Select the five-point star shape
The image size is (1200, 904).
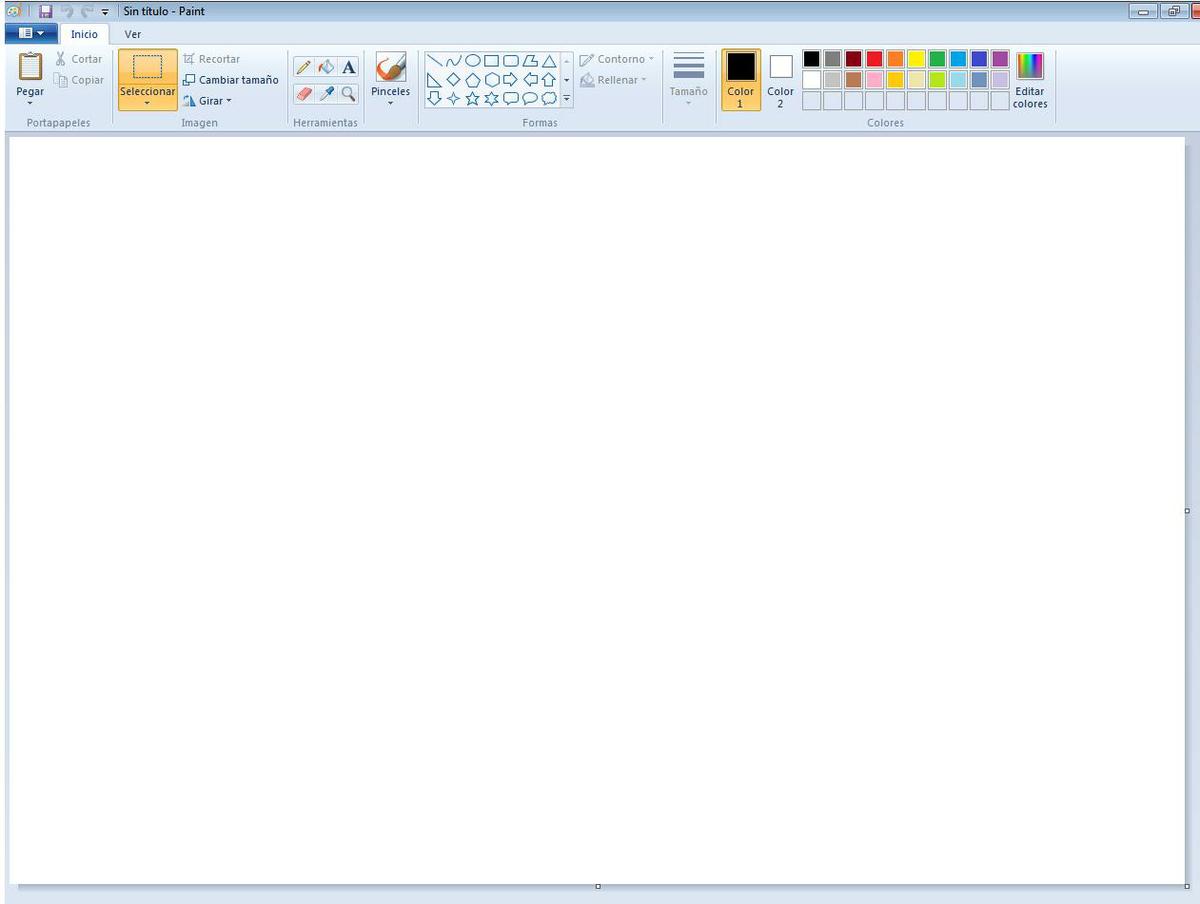point(472,99)
